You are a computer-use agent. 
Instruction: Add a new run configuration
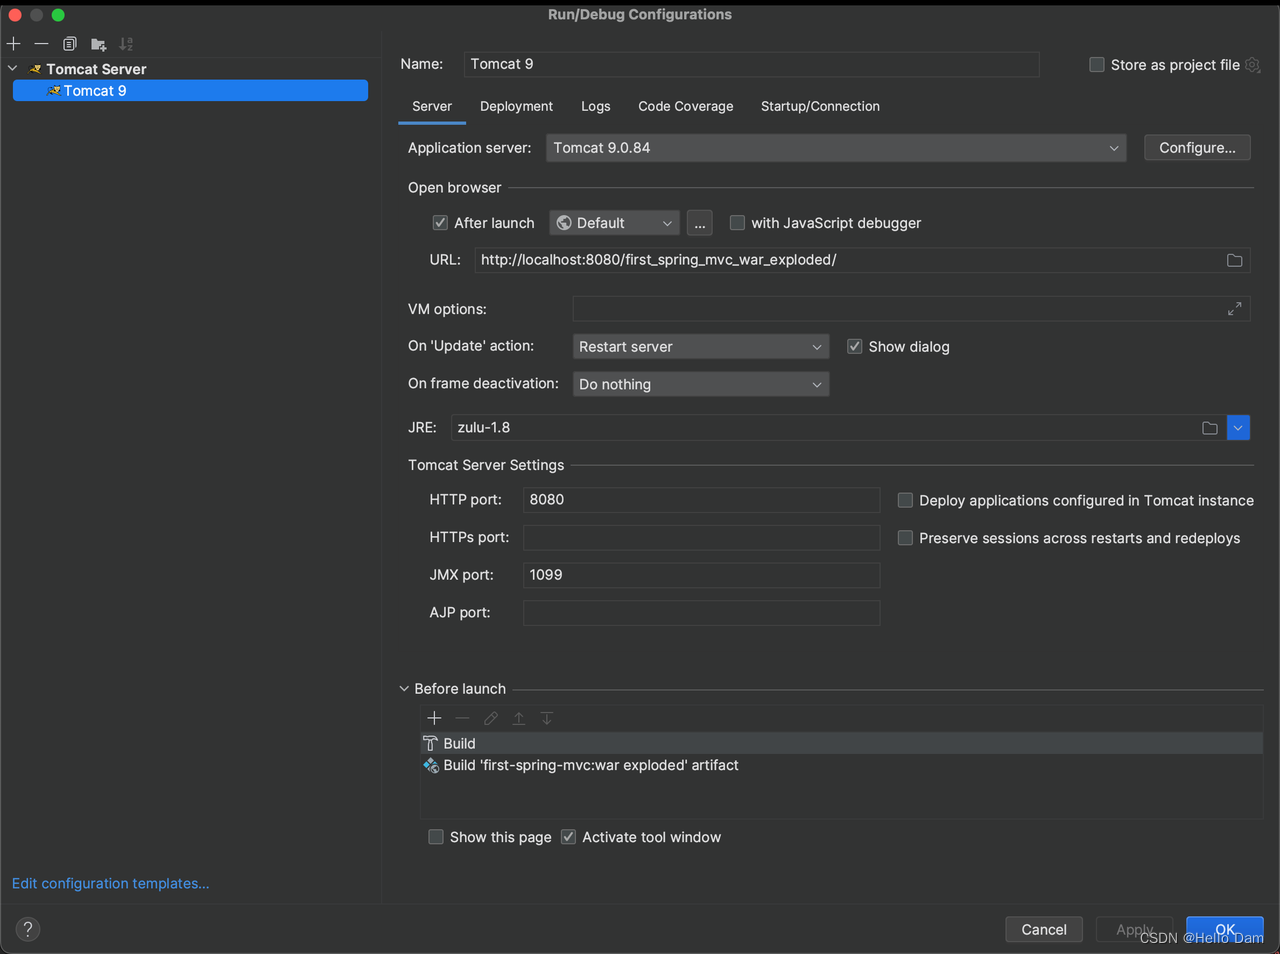[x=14, y=44]
